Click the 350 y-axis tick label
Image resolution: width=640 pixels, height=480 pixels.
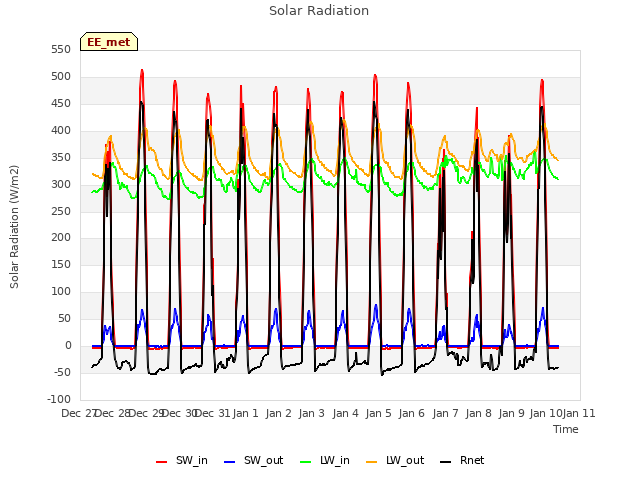point(61,157)
